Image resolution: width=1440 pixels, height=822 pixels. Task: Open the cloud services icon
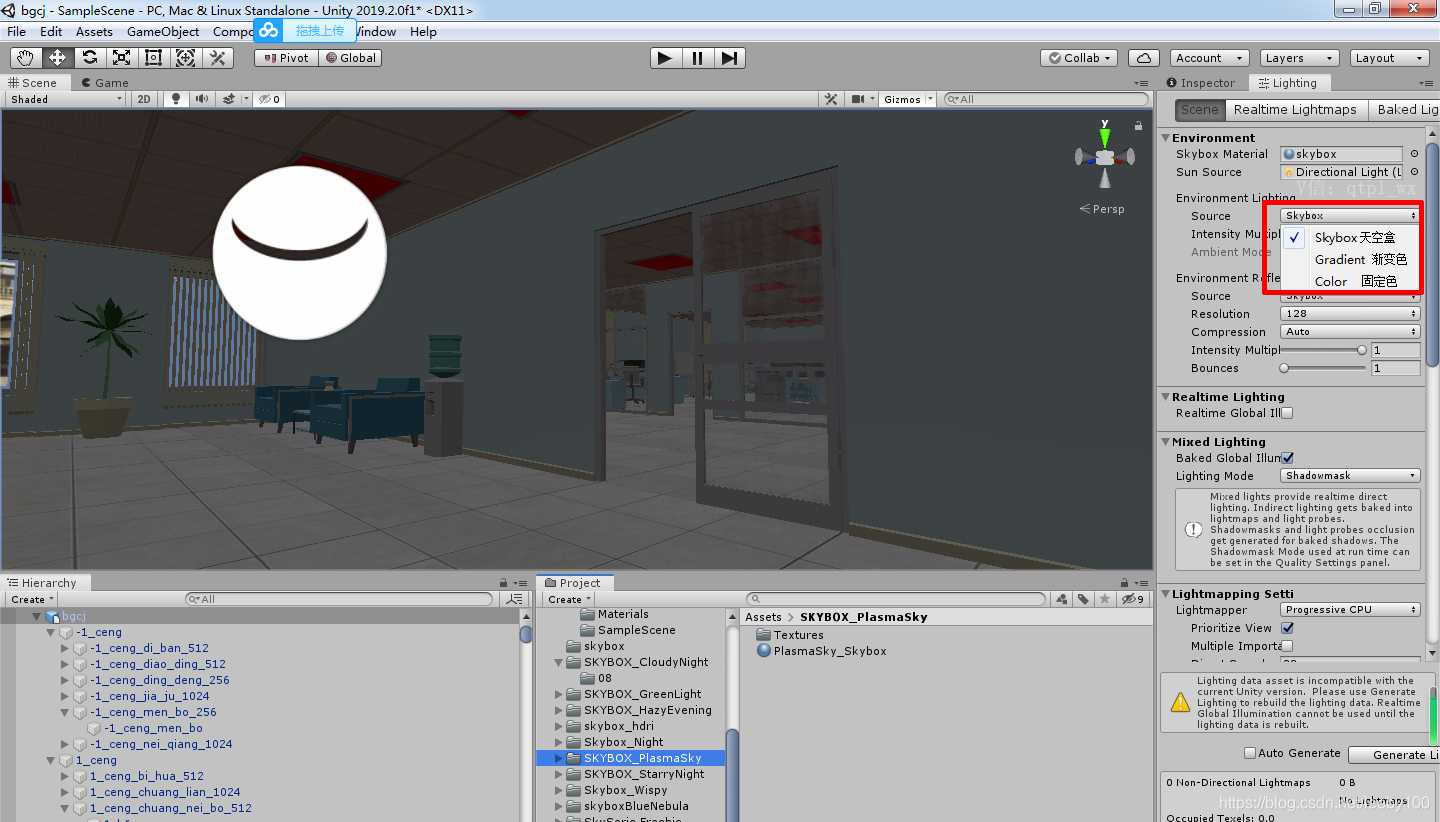(1143, 58)
